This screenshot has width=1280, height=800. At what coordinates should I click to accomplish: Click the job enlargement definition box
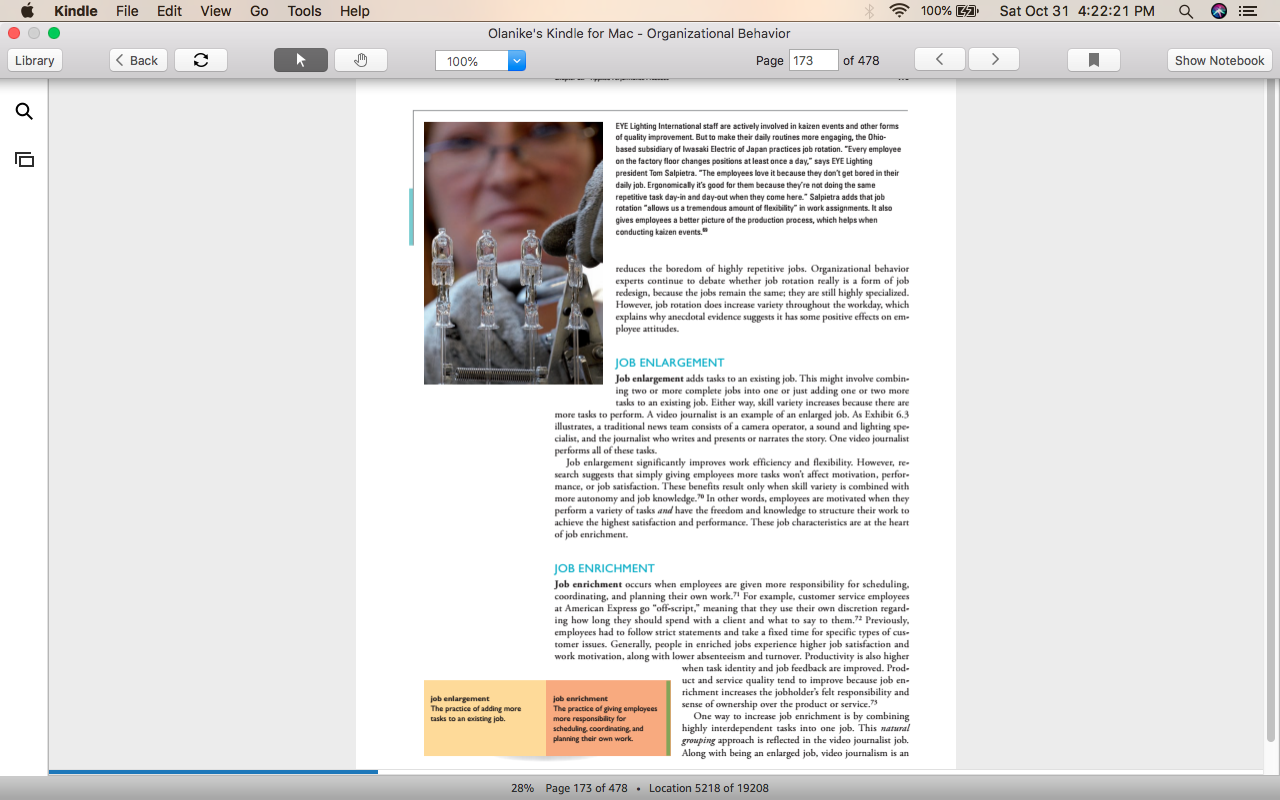pyautogui.click(x=485, y=718)
